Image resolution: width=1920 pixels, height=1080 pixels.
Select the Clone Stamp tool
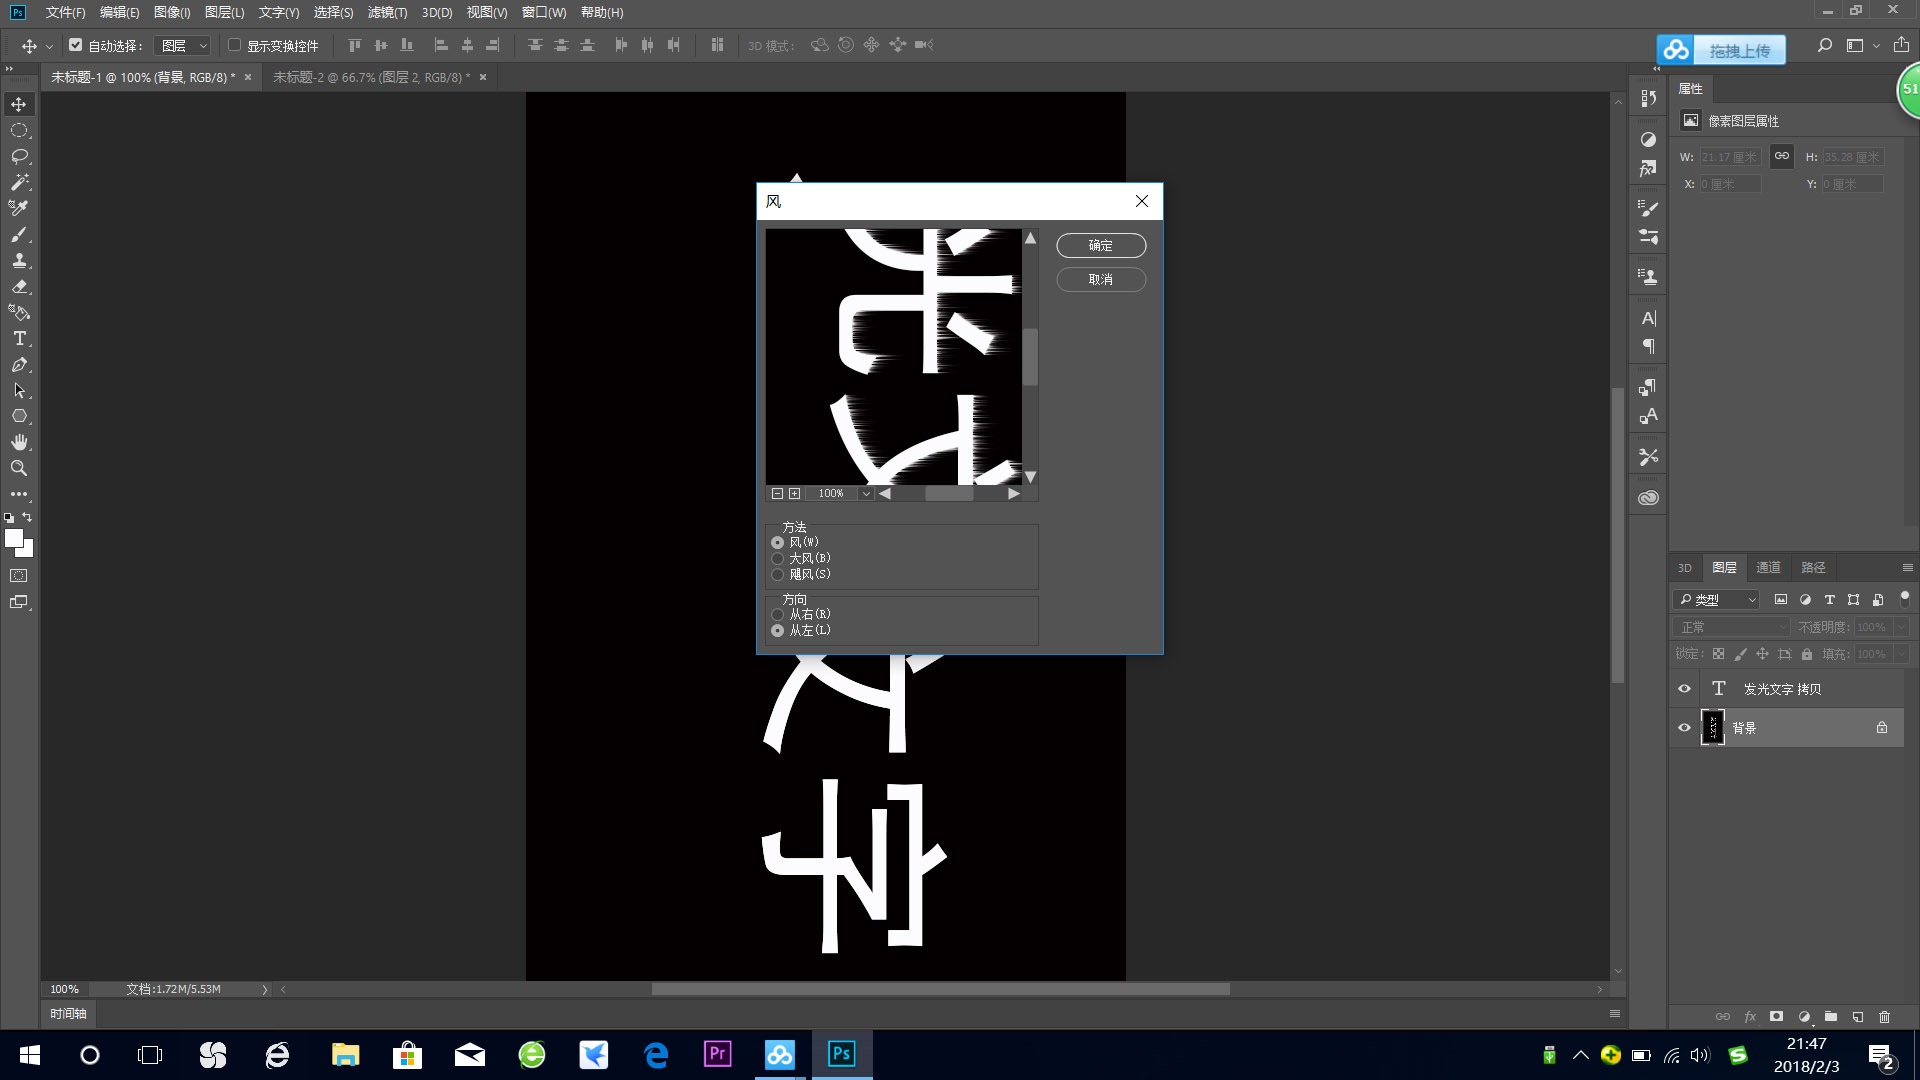click(18, 260)
